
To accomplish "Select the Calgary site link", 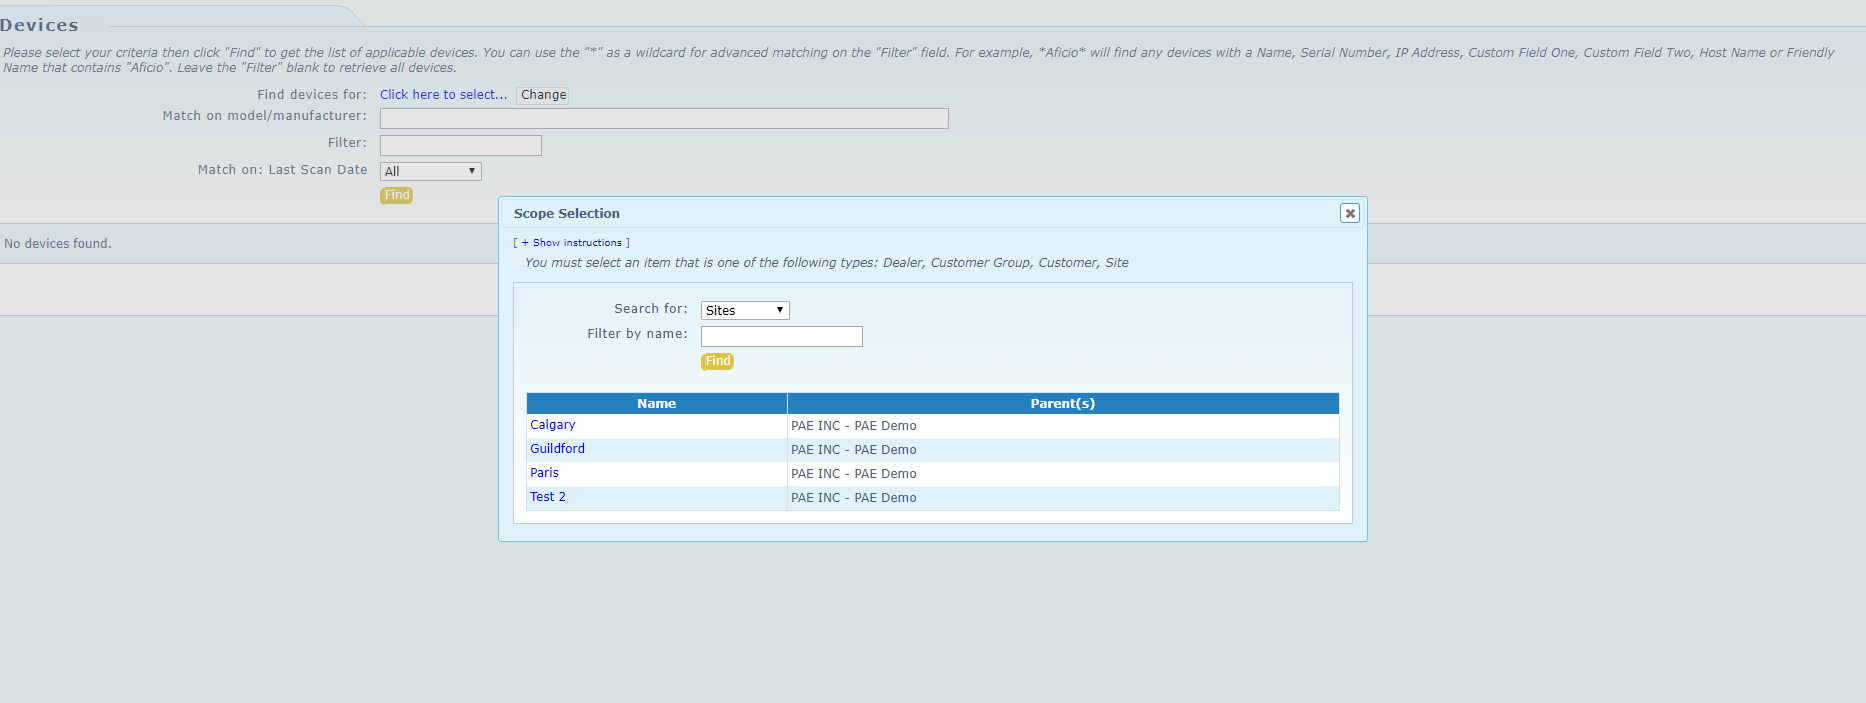I will point(553,425).
